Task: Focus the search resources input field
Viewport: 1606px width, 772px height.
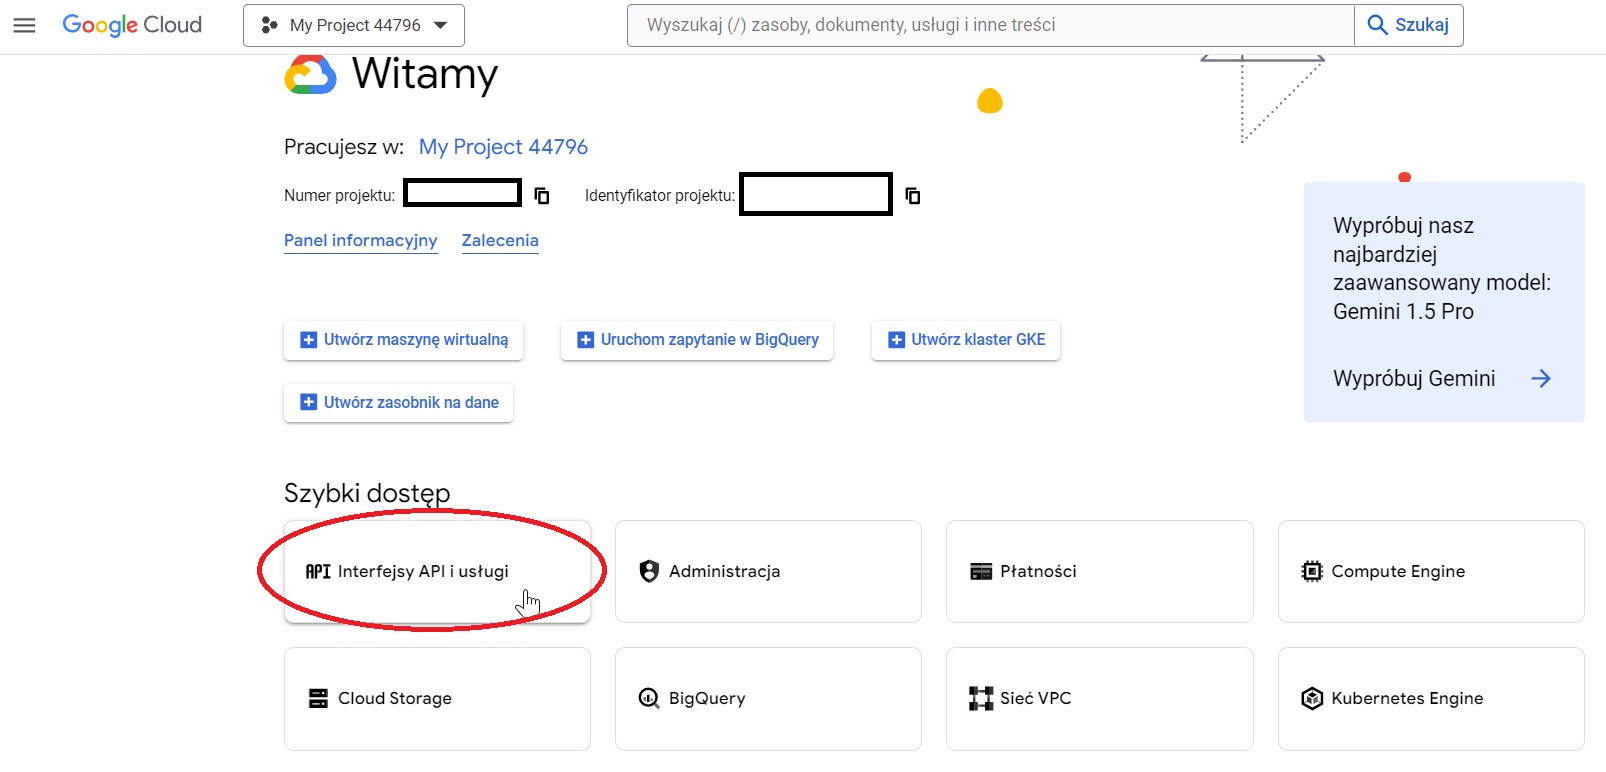Action: [990, 25]
